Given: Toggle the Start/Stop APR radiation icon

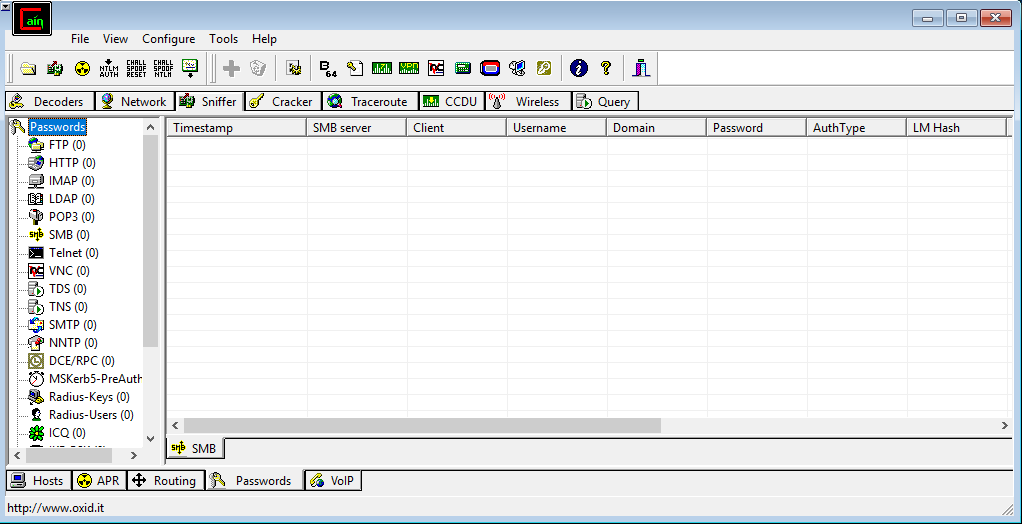Looking at the screenshot, I should pyautogui.click(x=82, y=68).
